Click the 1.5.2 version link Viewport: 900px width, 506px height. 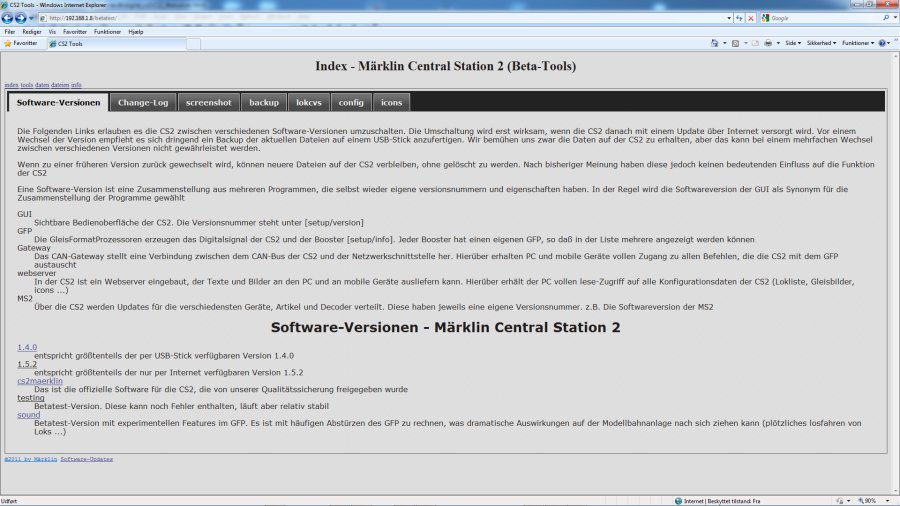27,364
